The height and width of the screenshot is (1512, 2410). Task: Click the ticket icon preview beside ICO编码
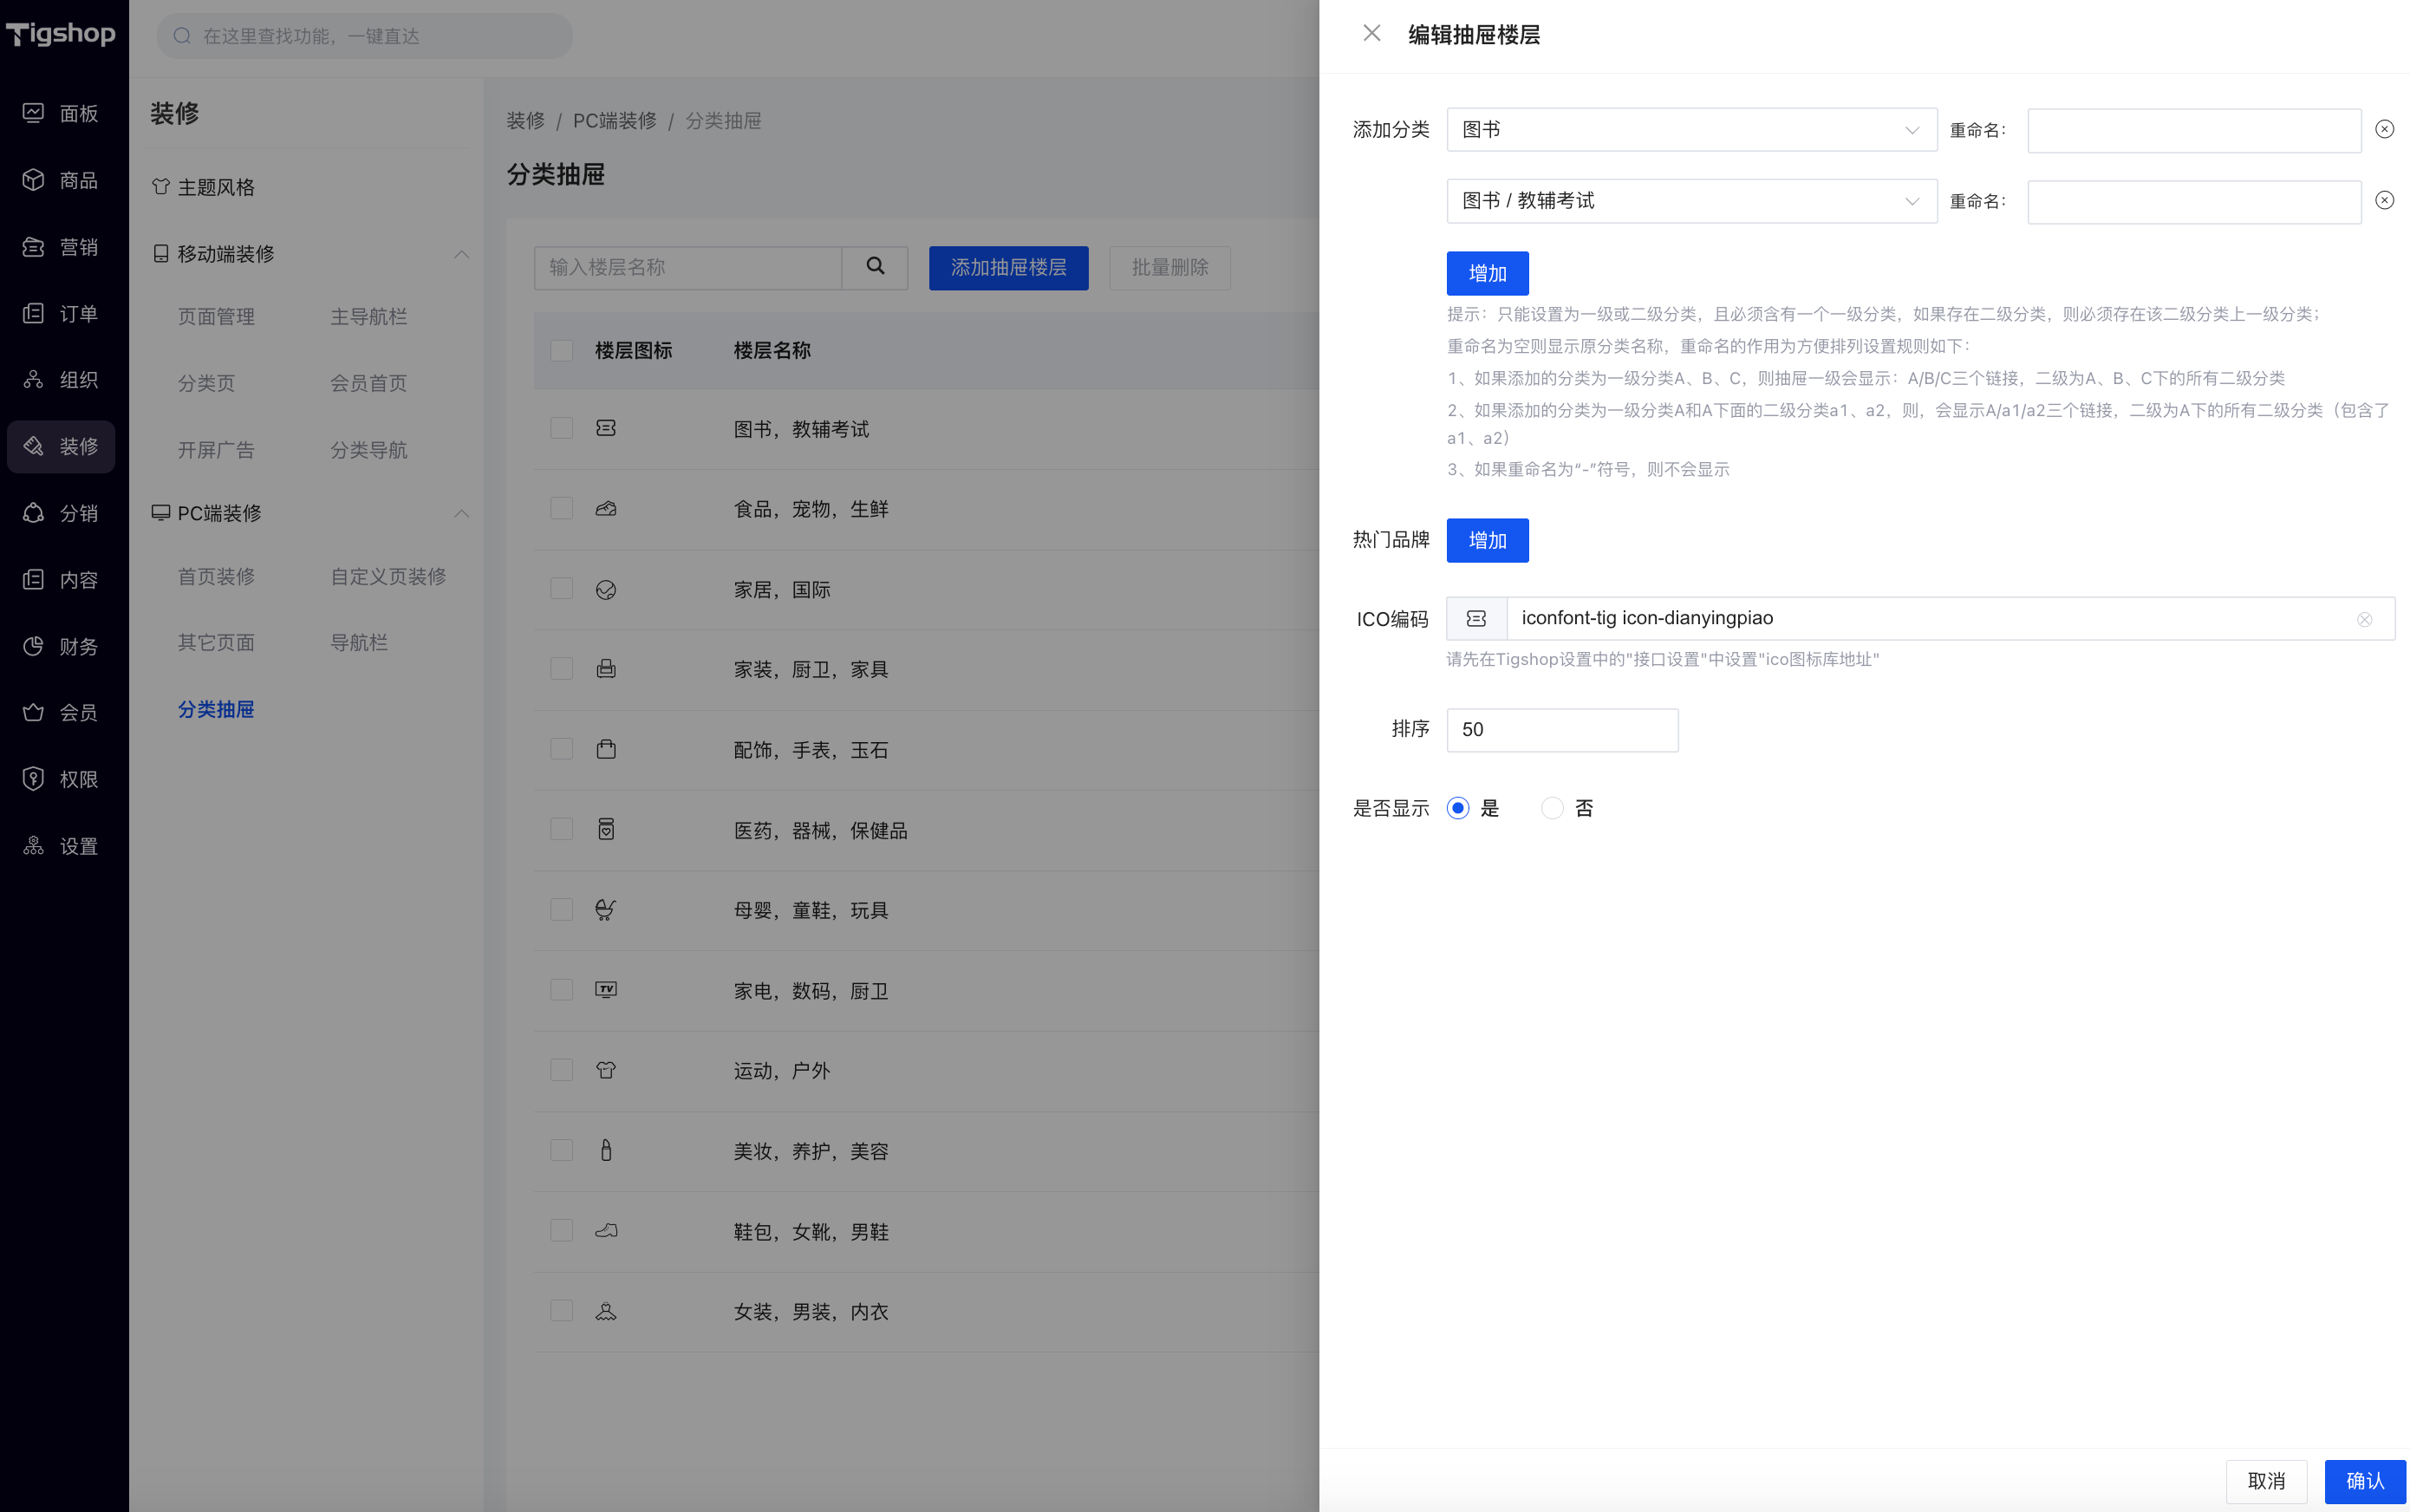[x=1476, y=619]
